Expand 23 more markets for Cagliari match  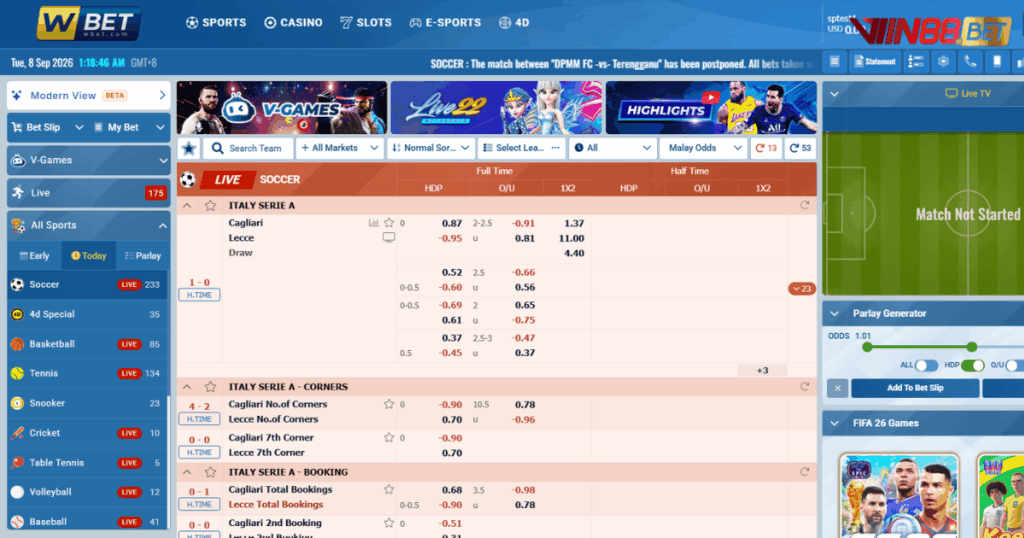click(x=802, y=289)
